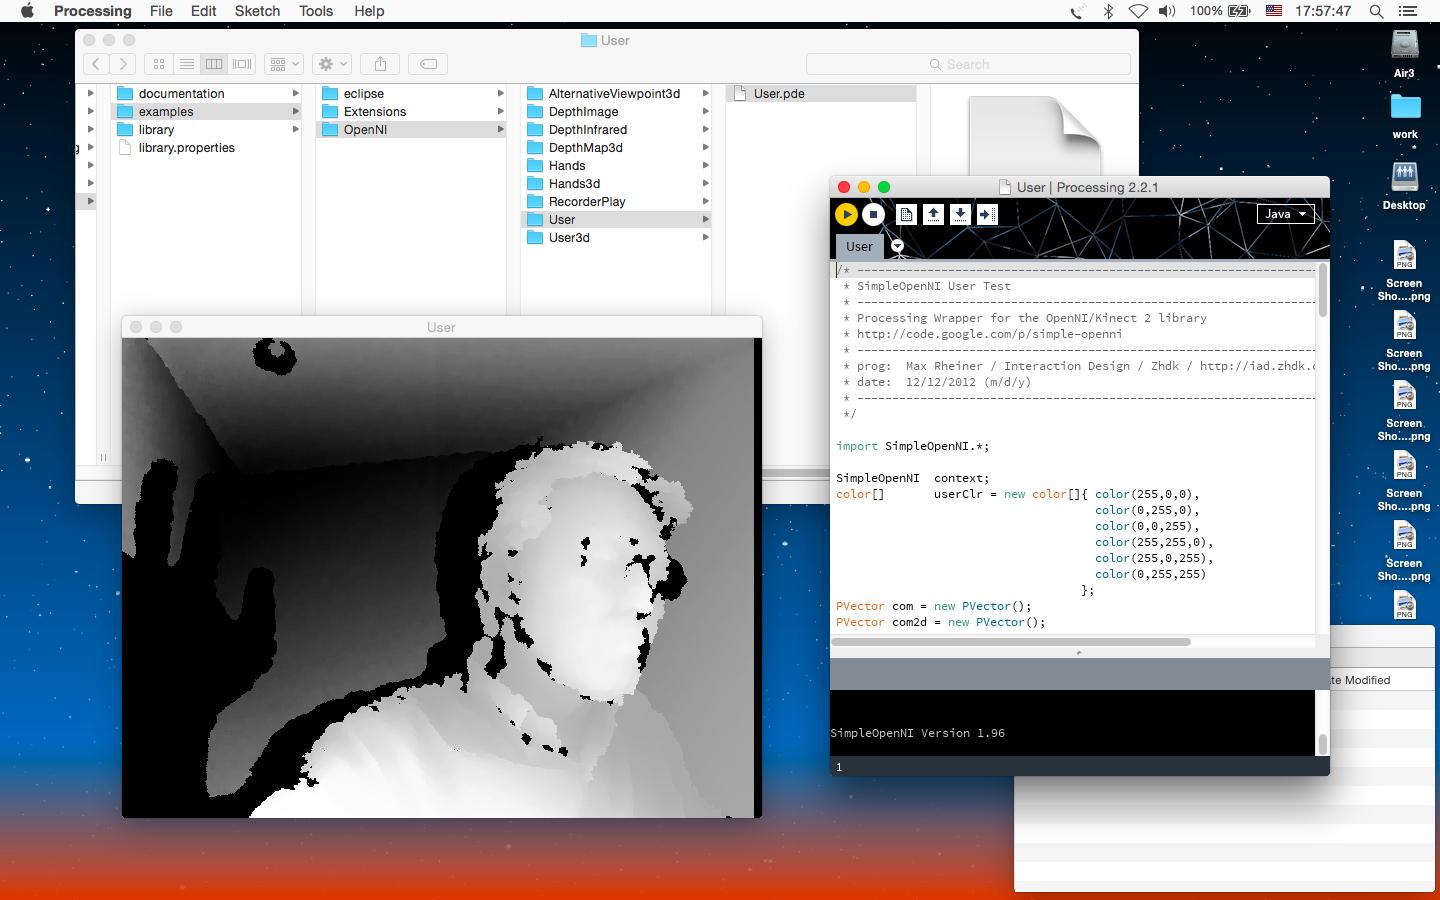
Task: Open the File menu
Action: [161, 11]
